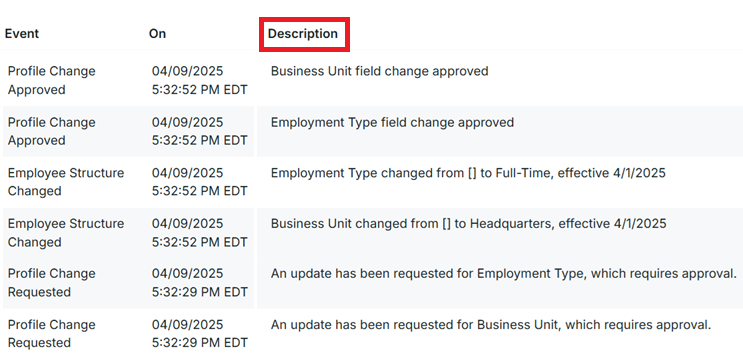
Task: Click the second Profile Change Approved event cell
Action: [52, 131]
